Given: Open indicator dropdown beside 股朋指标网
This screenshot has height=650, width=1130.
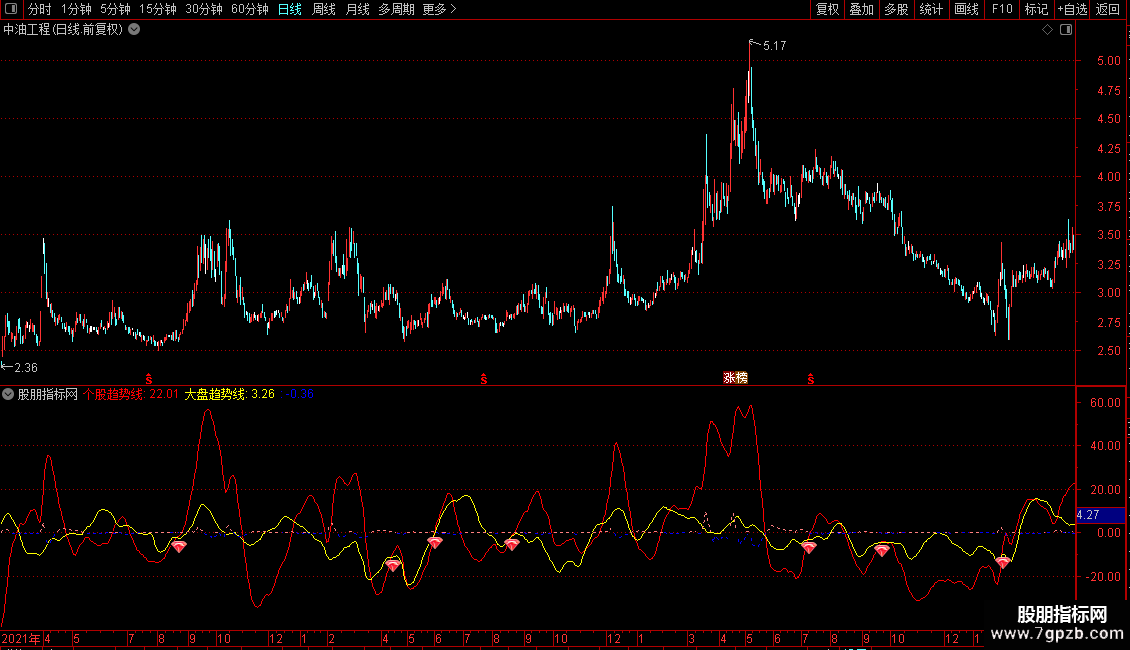Looking at the screenshot, I should 8,394.
